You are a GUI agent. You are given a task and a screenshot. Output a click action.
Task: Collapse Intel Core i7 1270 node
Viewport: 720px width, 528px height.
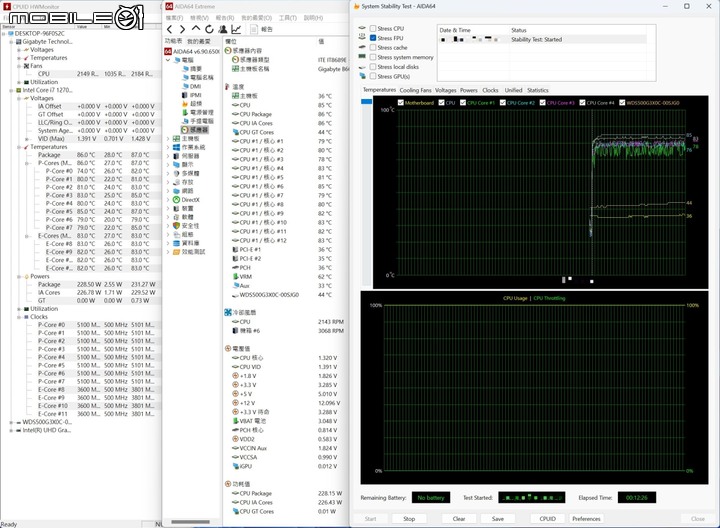click(11, 90)
